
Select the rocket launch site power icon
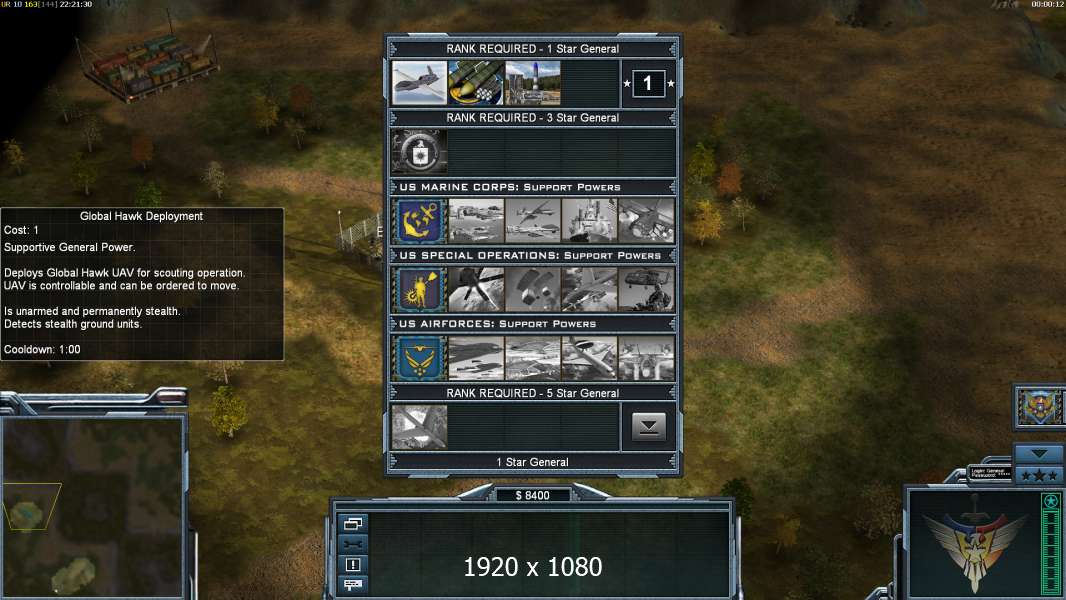[533, 83]
